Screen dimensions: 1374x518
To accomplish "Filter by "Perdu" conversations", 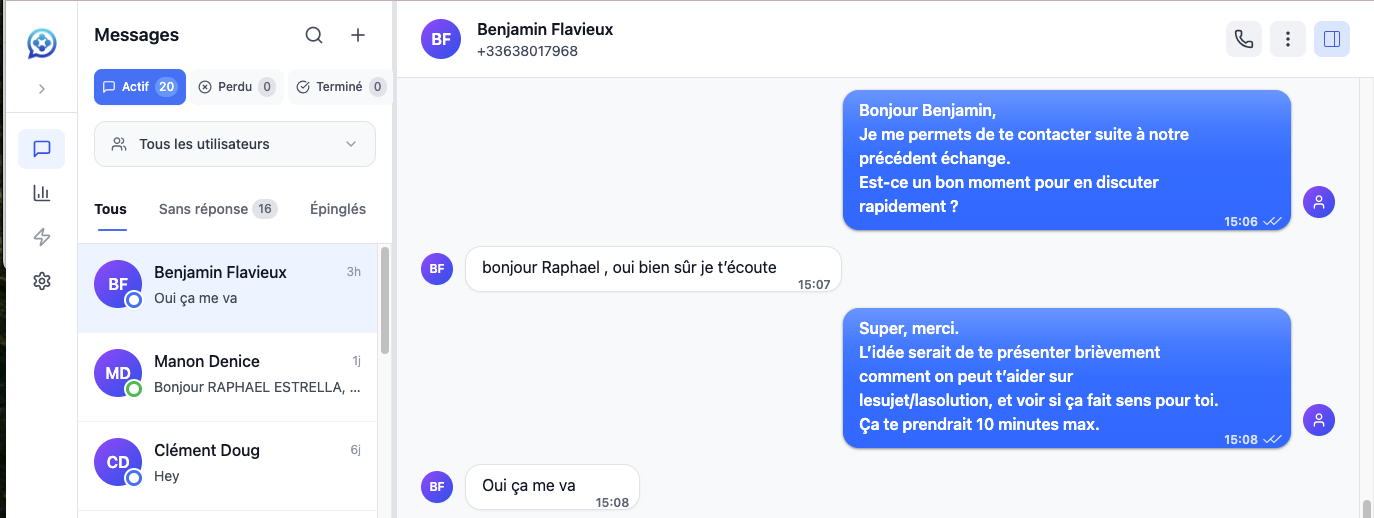I will (x=236, y=87).
